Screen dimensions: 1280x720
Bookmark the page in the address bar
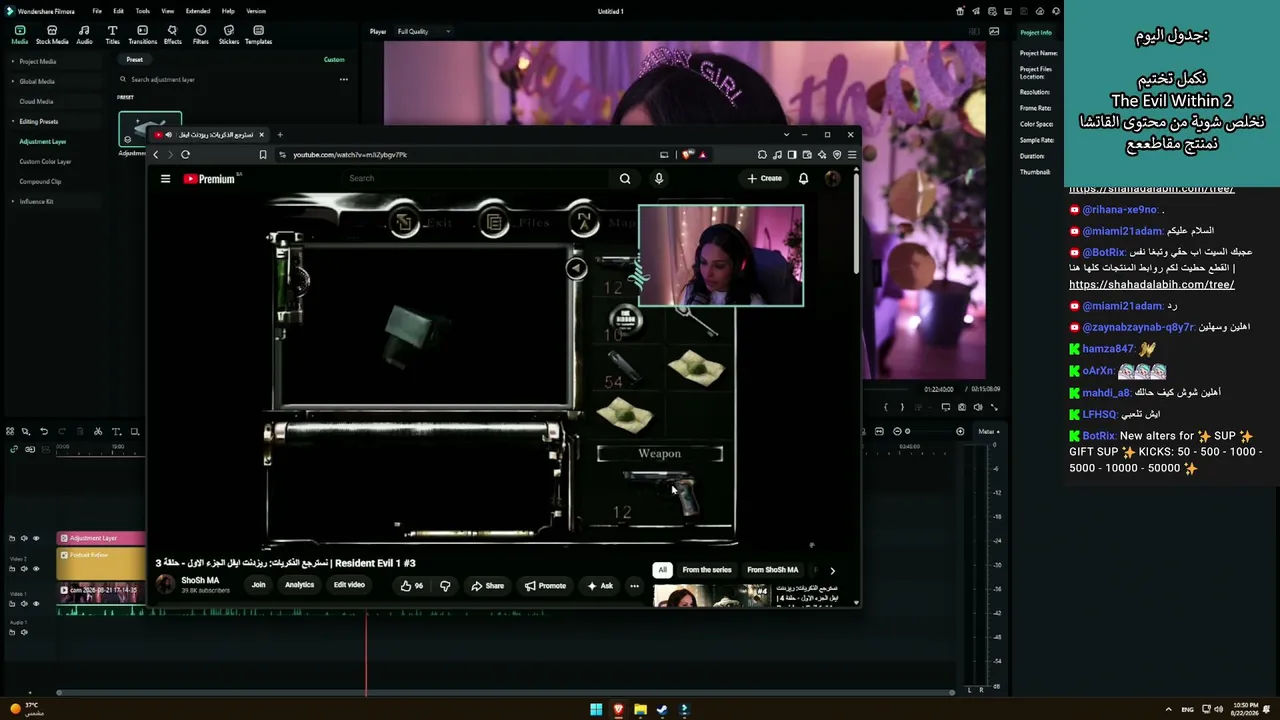(263, 155)
